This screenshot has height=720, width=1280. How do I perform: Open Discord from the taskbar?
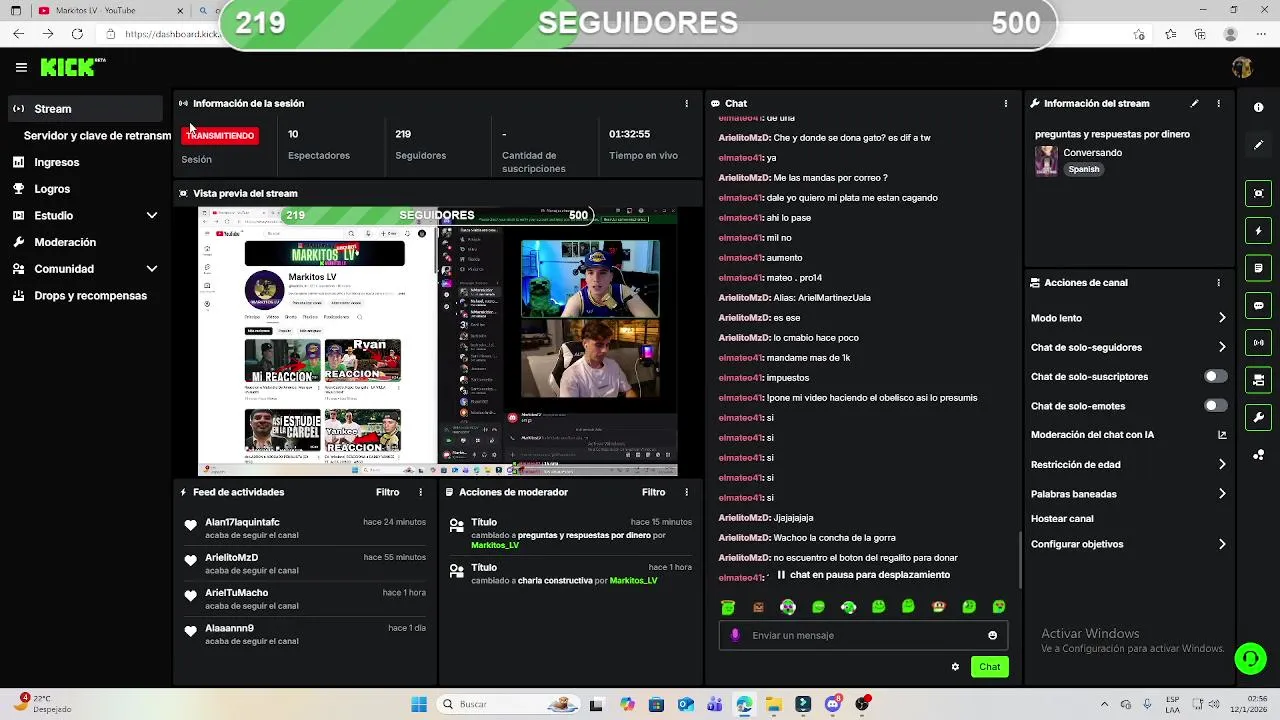(x=833, y=704)
